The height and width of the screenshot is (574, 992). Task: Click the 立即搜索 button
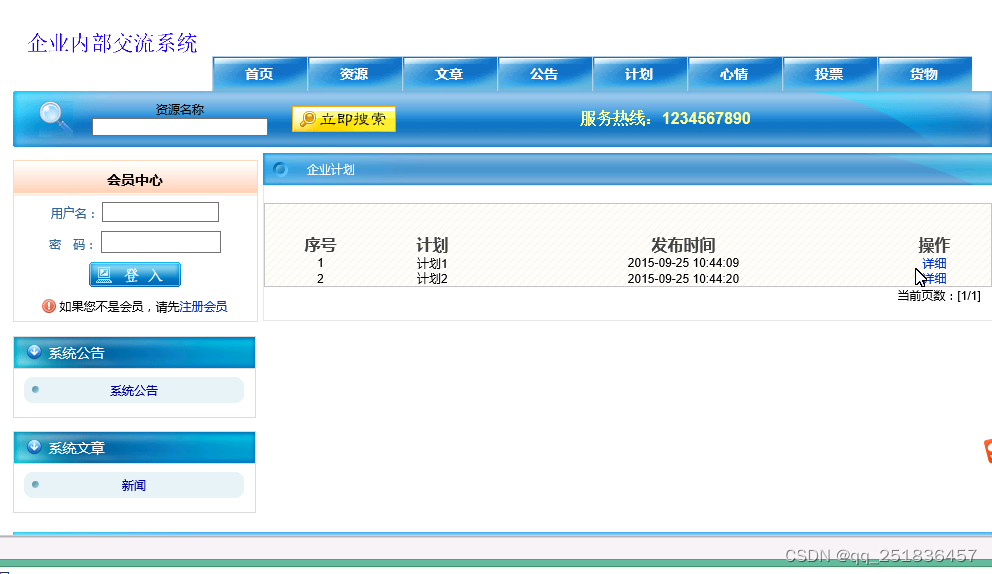coord(344,119)
